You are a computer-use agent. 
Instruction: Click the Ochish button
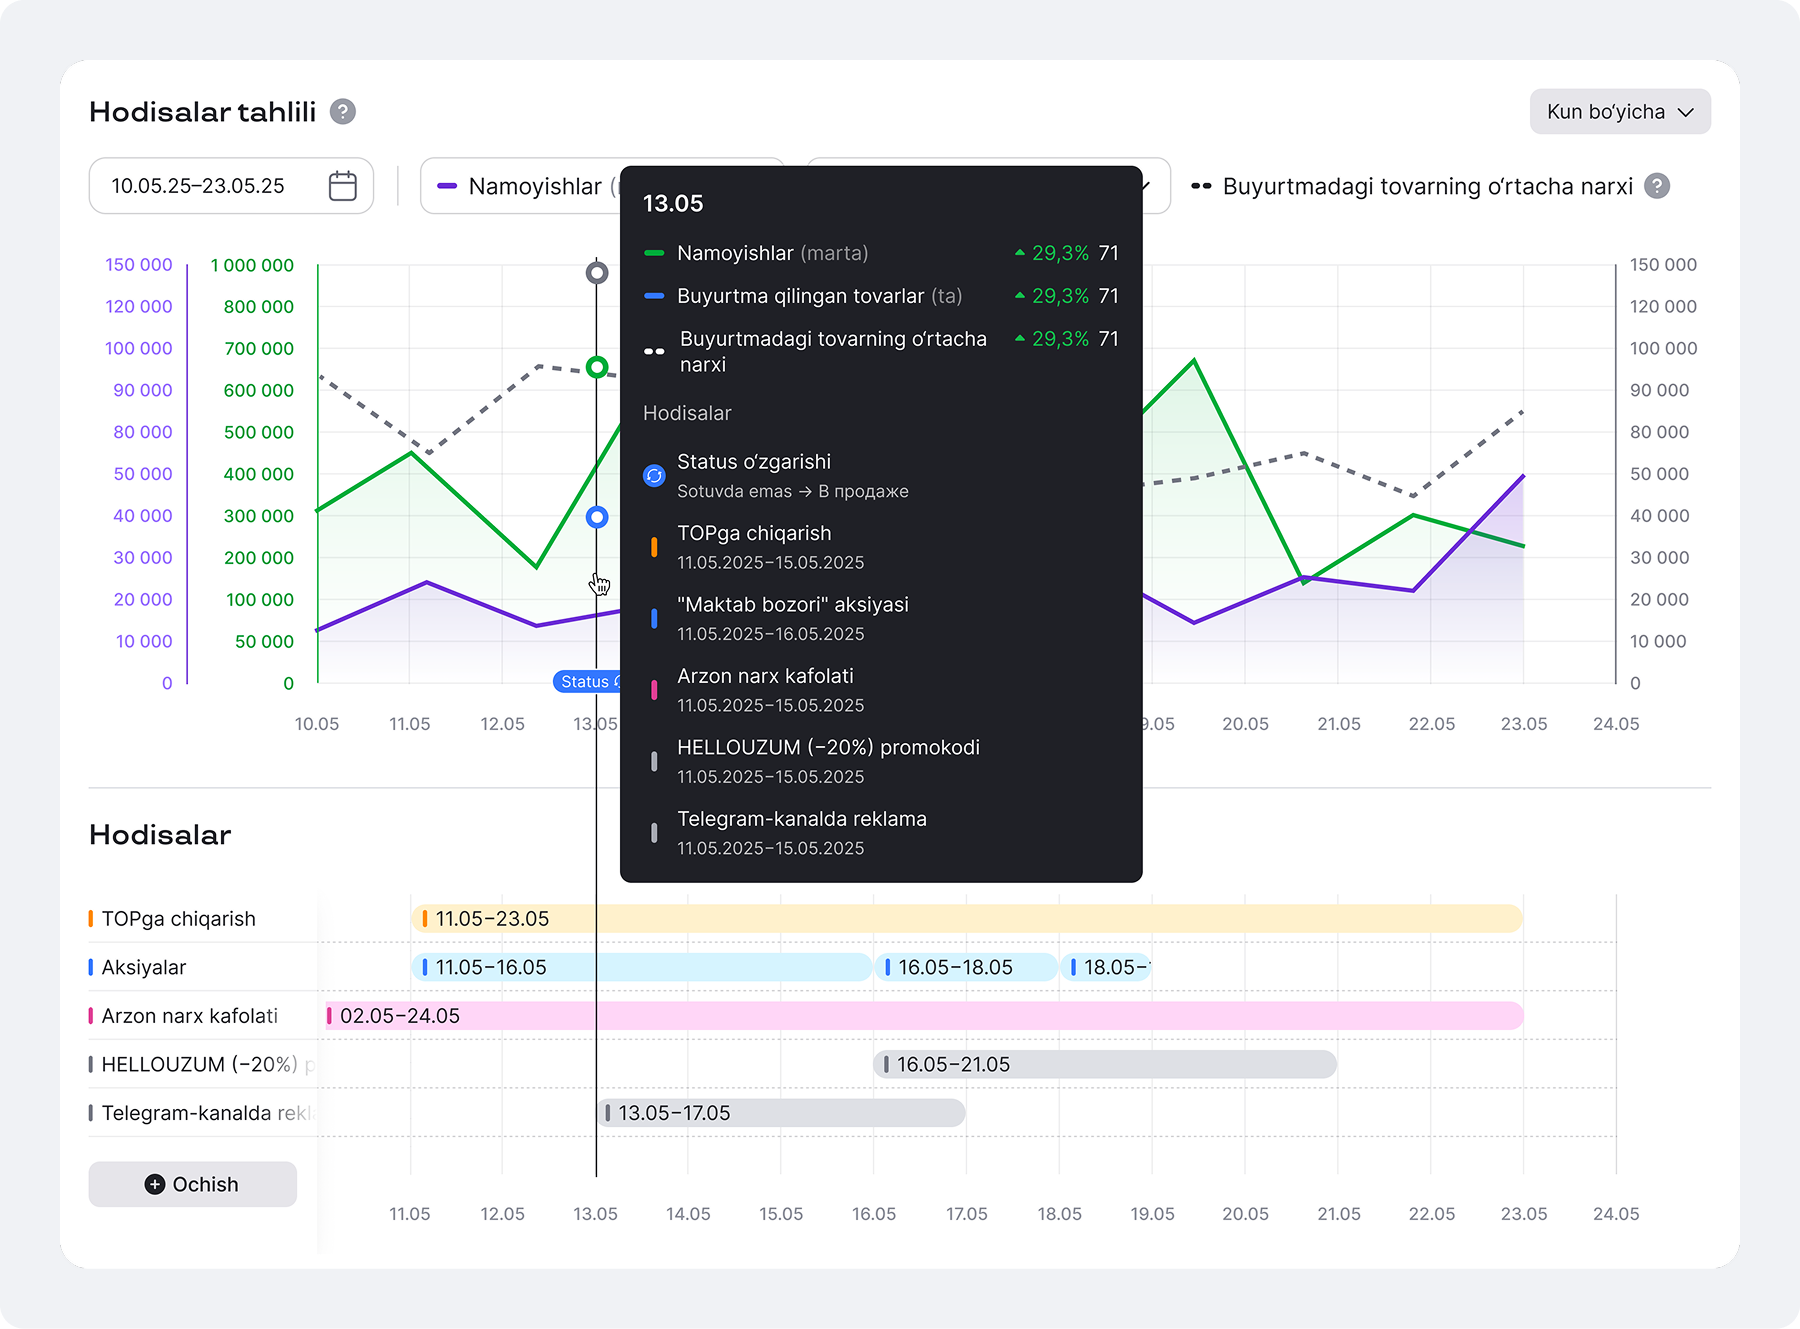pos(193,1184)
